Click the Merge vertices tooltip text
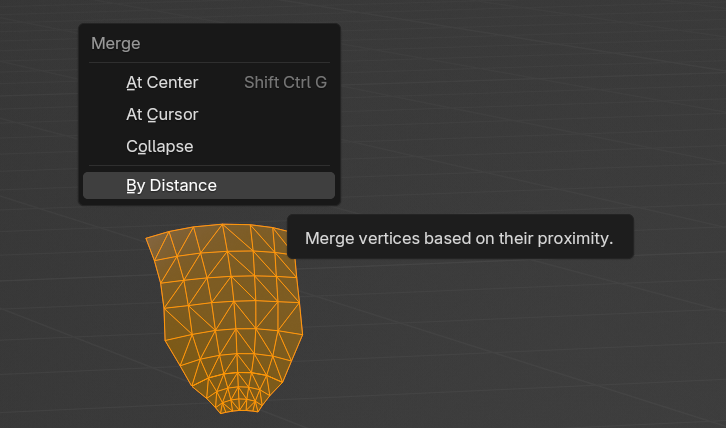Viewport: 726px width, 428px height. [458, 239]
